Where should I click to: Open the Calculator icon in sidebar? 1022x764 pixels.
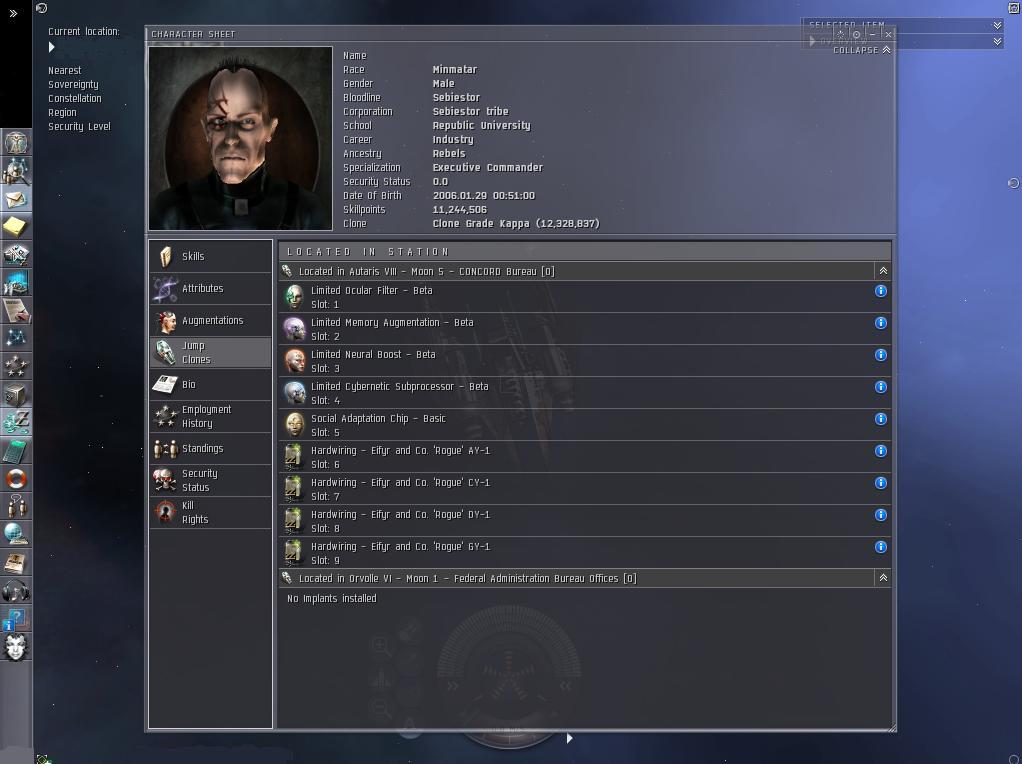point(16,450)
